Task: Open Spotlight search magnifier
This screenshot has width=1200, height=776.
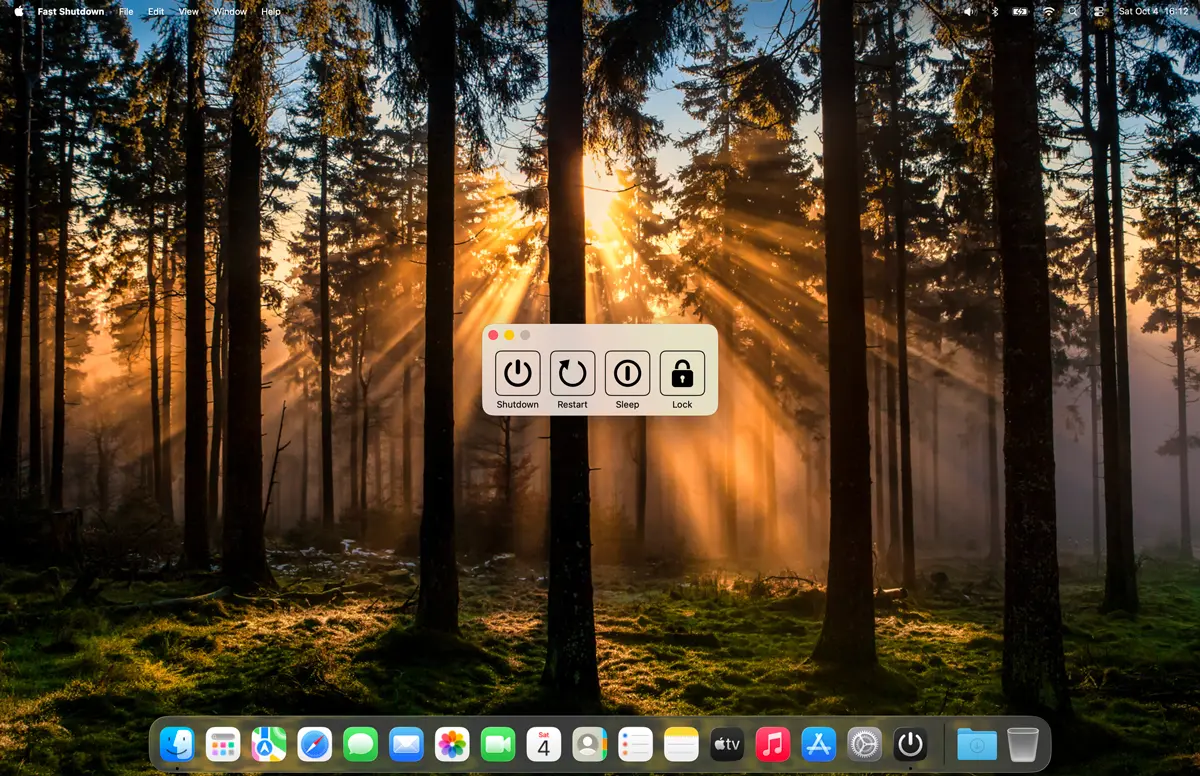Action: point(1074,11)
